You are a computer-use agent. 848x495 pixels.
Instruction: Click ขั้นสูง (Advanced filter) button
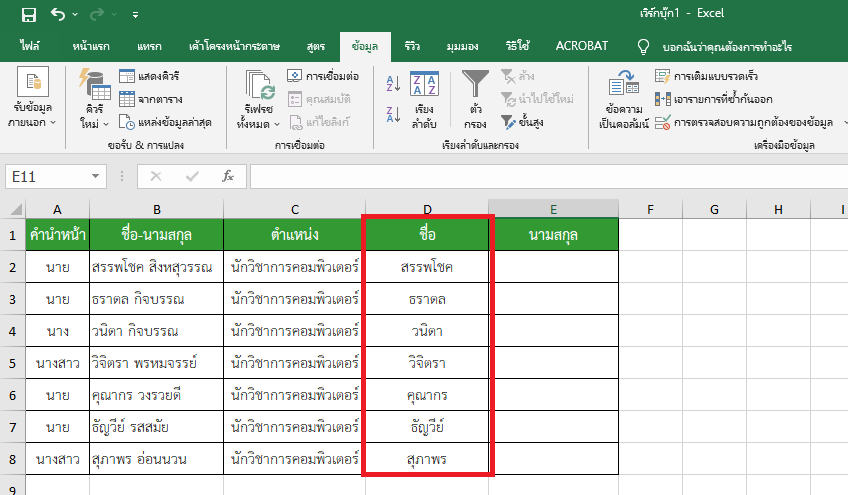[x=522, y=122]
